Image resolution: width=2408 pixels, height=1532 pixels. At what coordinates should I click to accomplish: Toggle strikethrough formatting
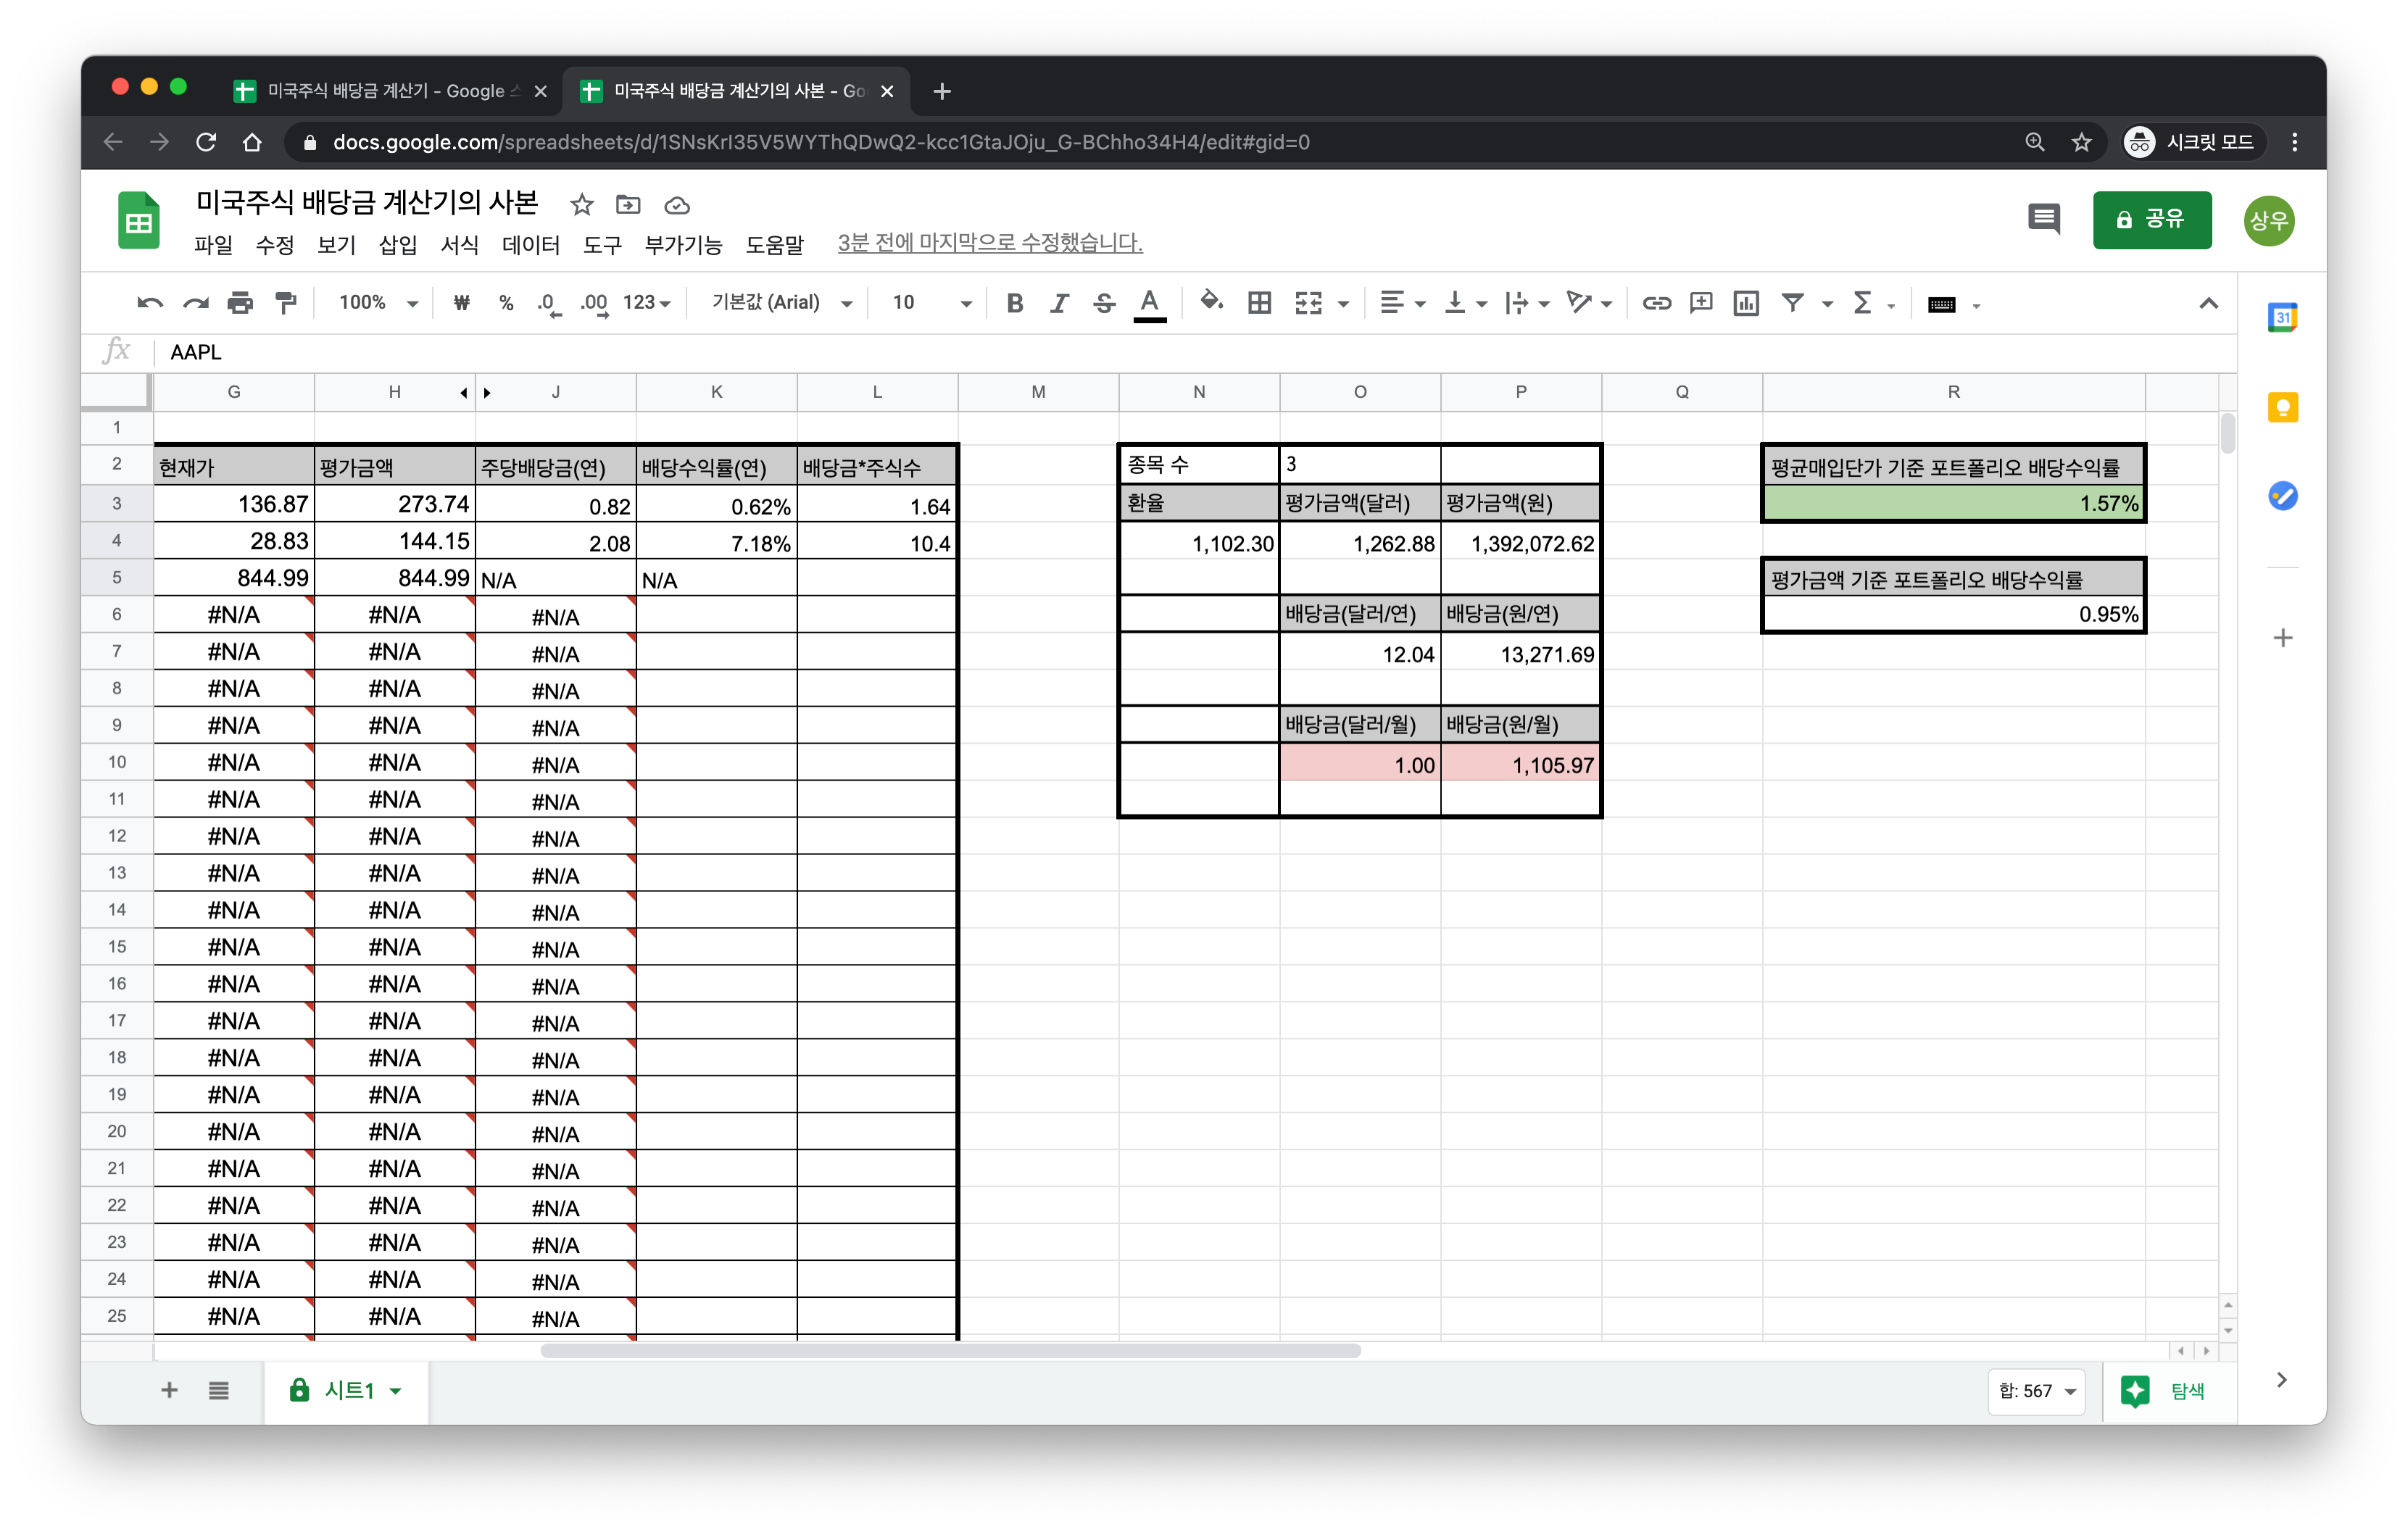1104,303
